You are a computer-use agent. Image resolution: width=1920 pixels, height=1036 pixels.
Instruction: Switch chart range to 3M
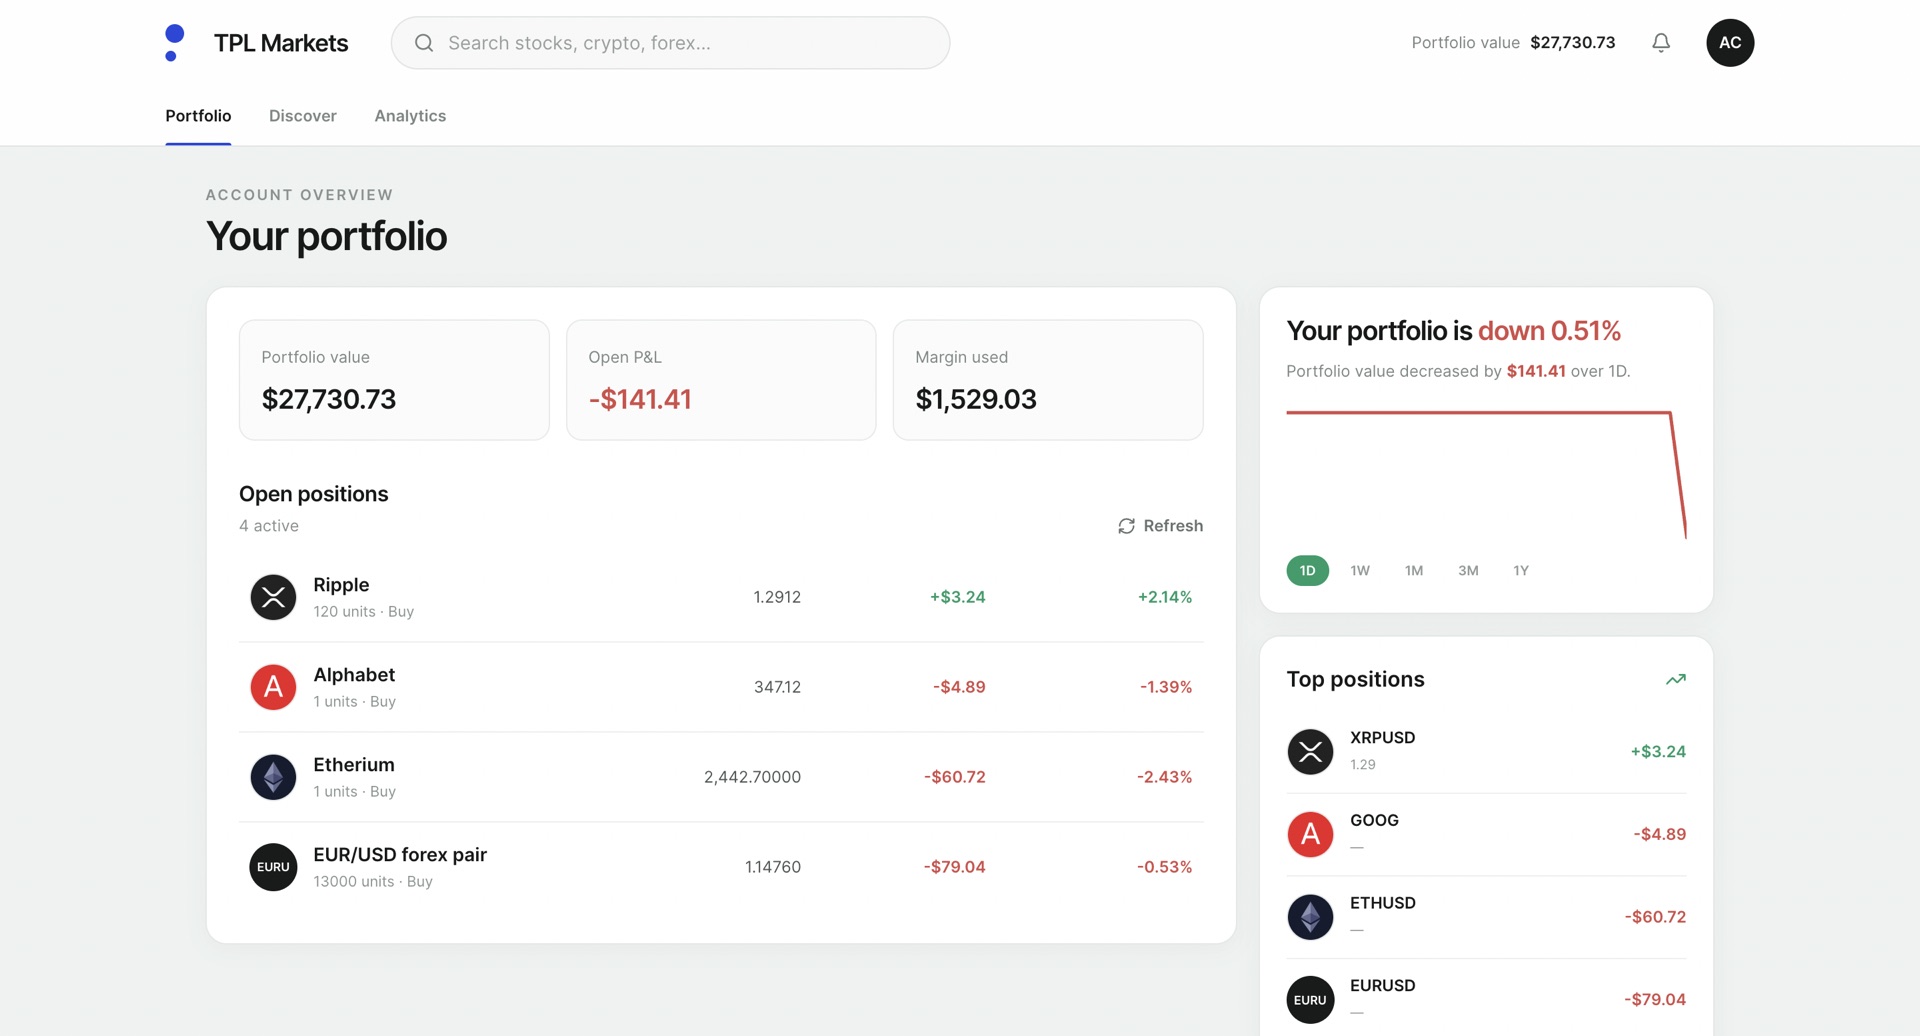[1468, 570]
